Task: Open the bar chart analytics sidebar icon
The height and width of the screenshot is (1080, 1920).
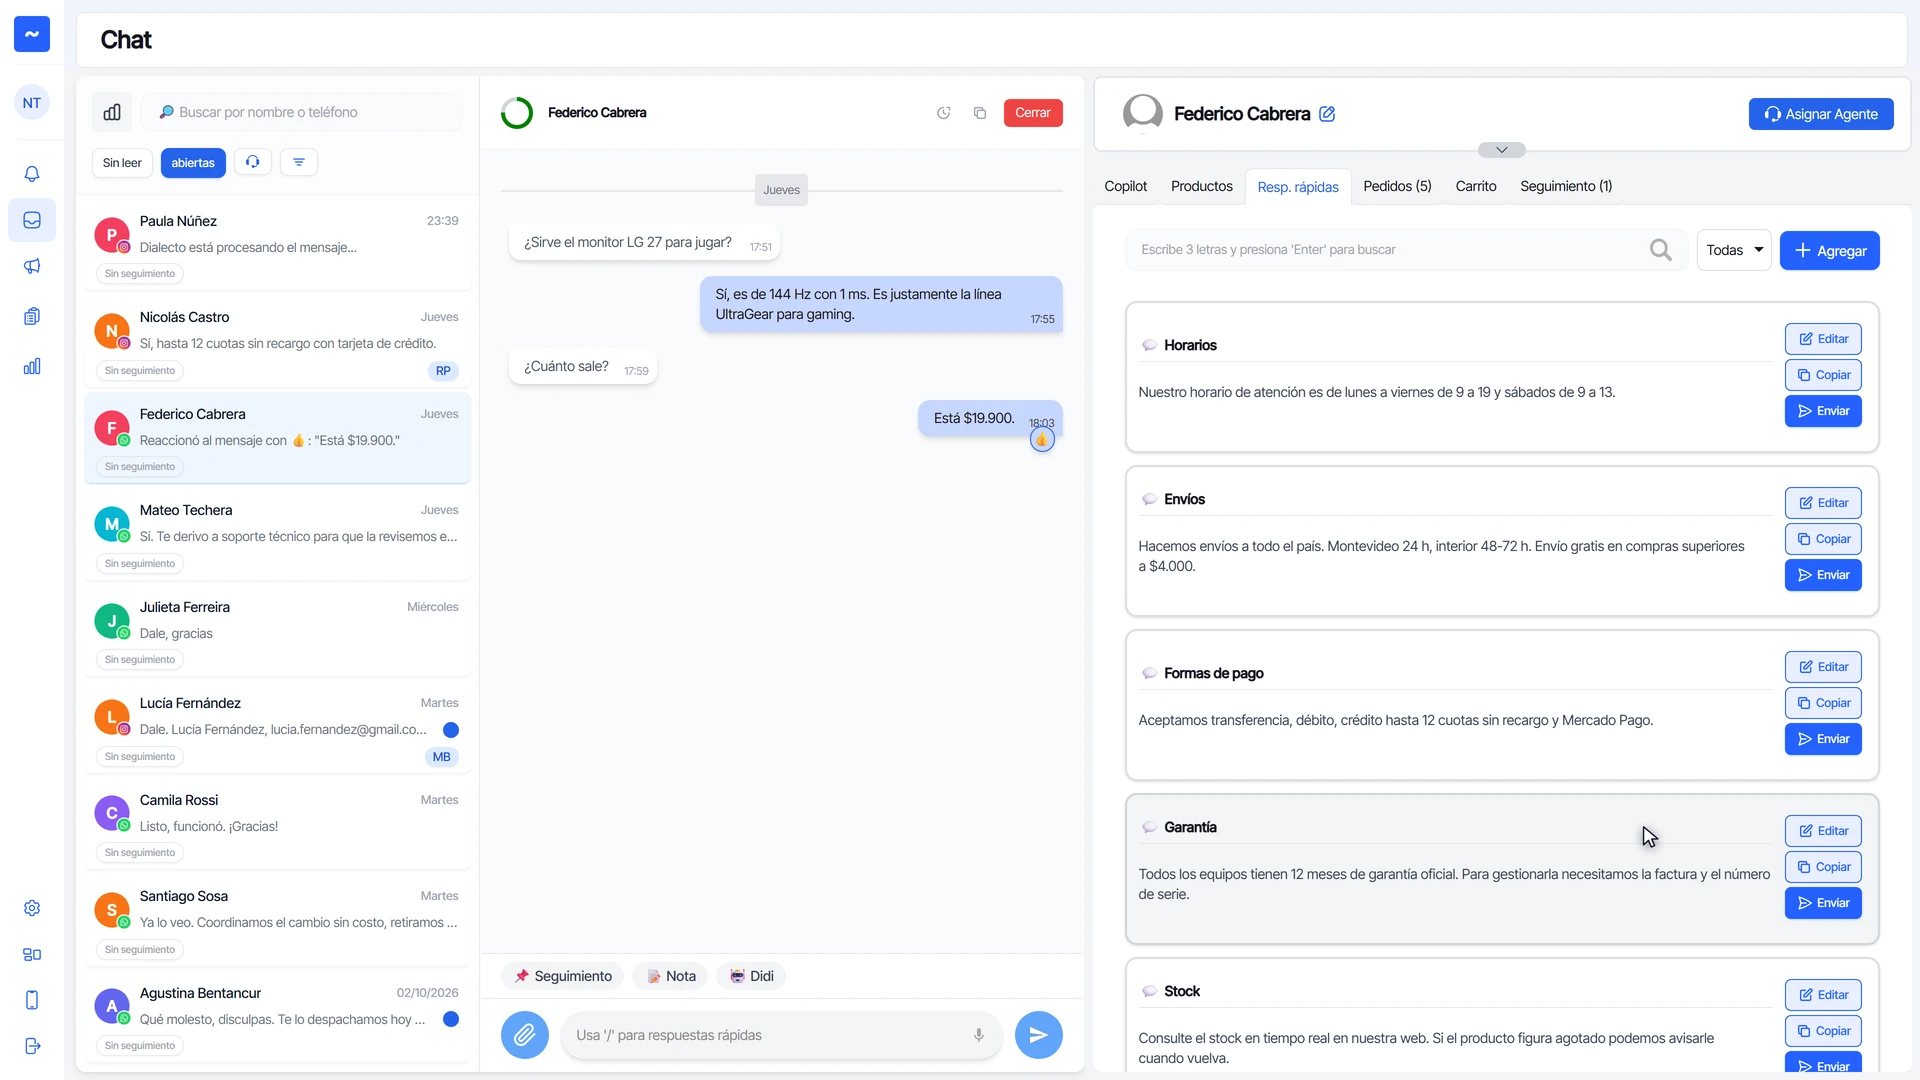Action: [x=32, y=366]
